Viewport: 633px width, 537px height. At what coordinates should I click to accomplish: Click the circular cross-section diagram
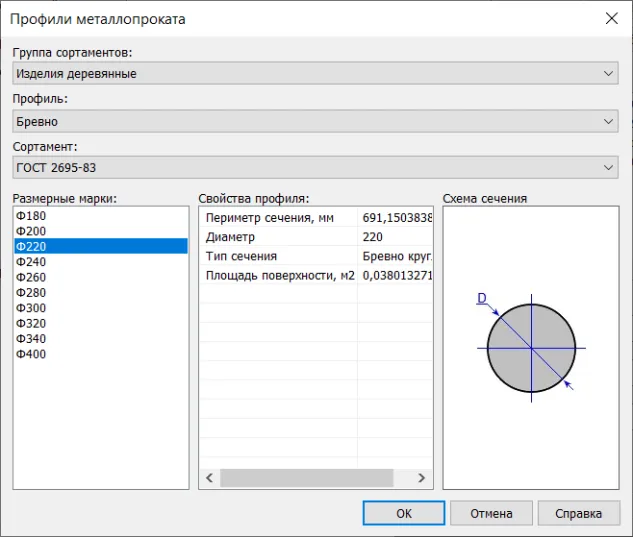[531, 347]
